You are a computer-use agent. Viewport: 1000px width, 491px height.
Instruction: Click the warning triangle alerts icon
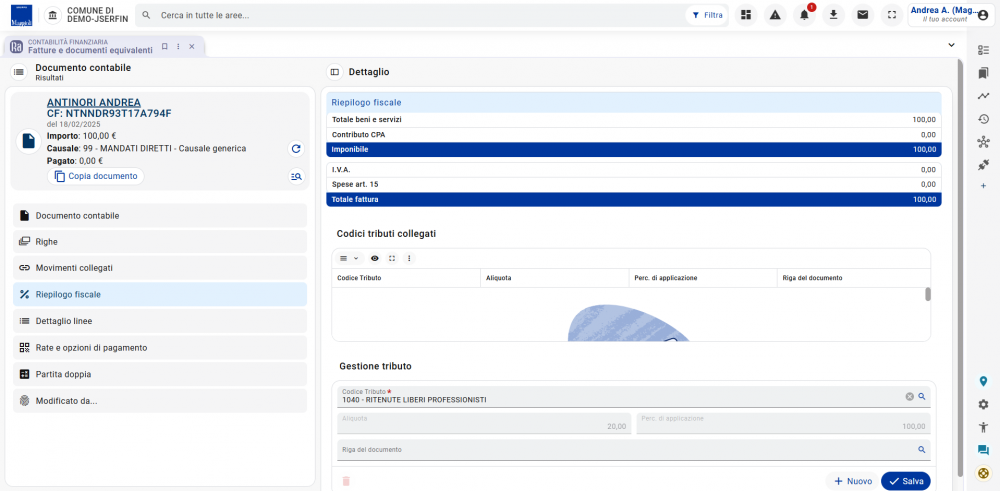pos(775,15)
